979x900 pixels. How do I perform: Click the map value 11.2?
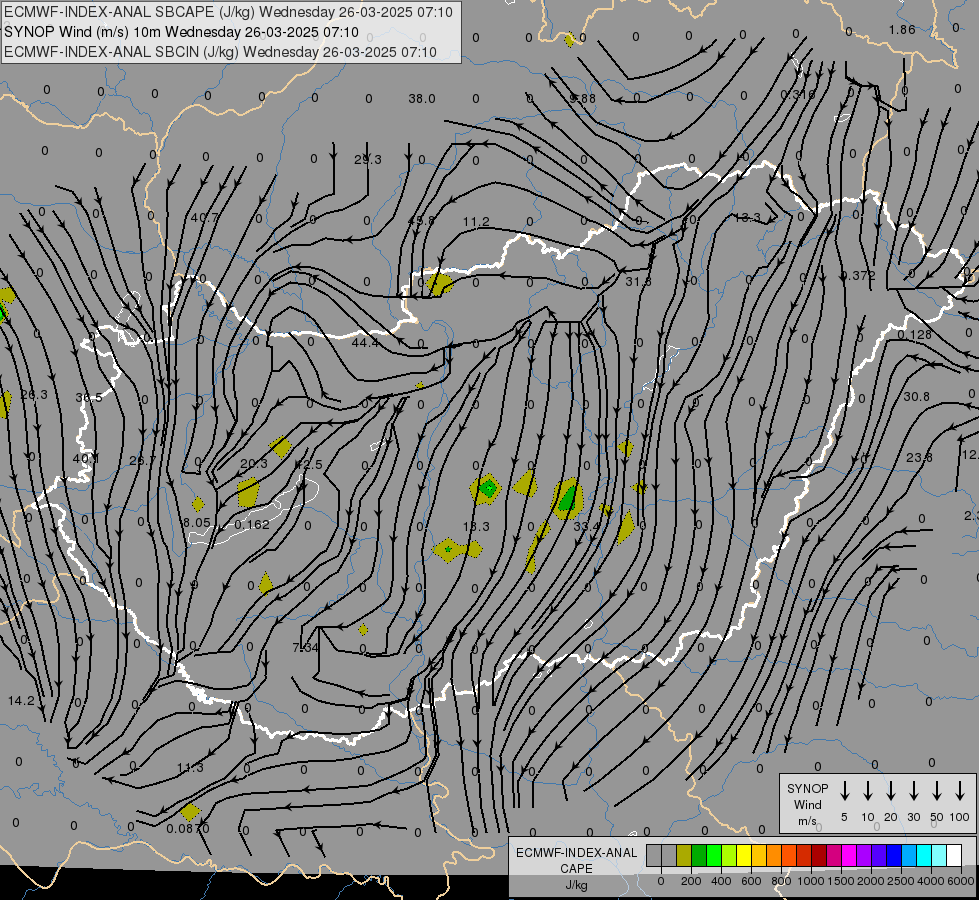476,222
